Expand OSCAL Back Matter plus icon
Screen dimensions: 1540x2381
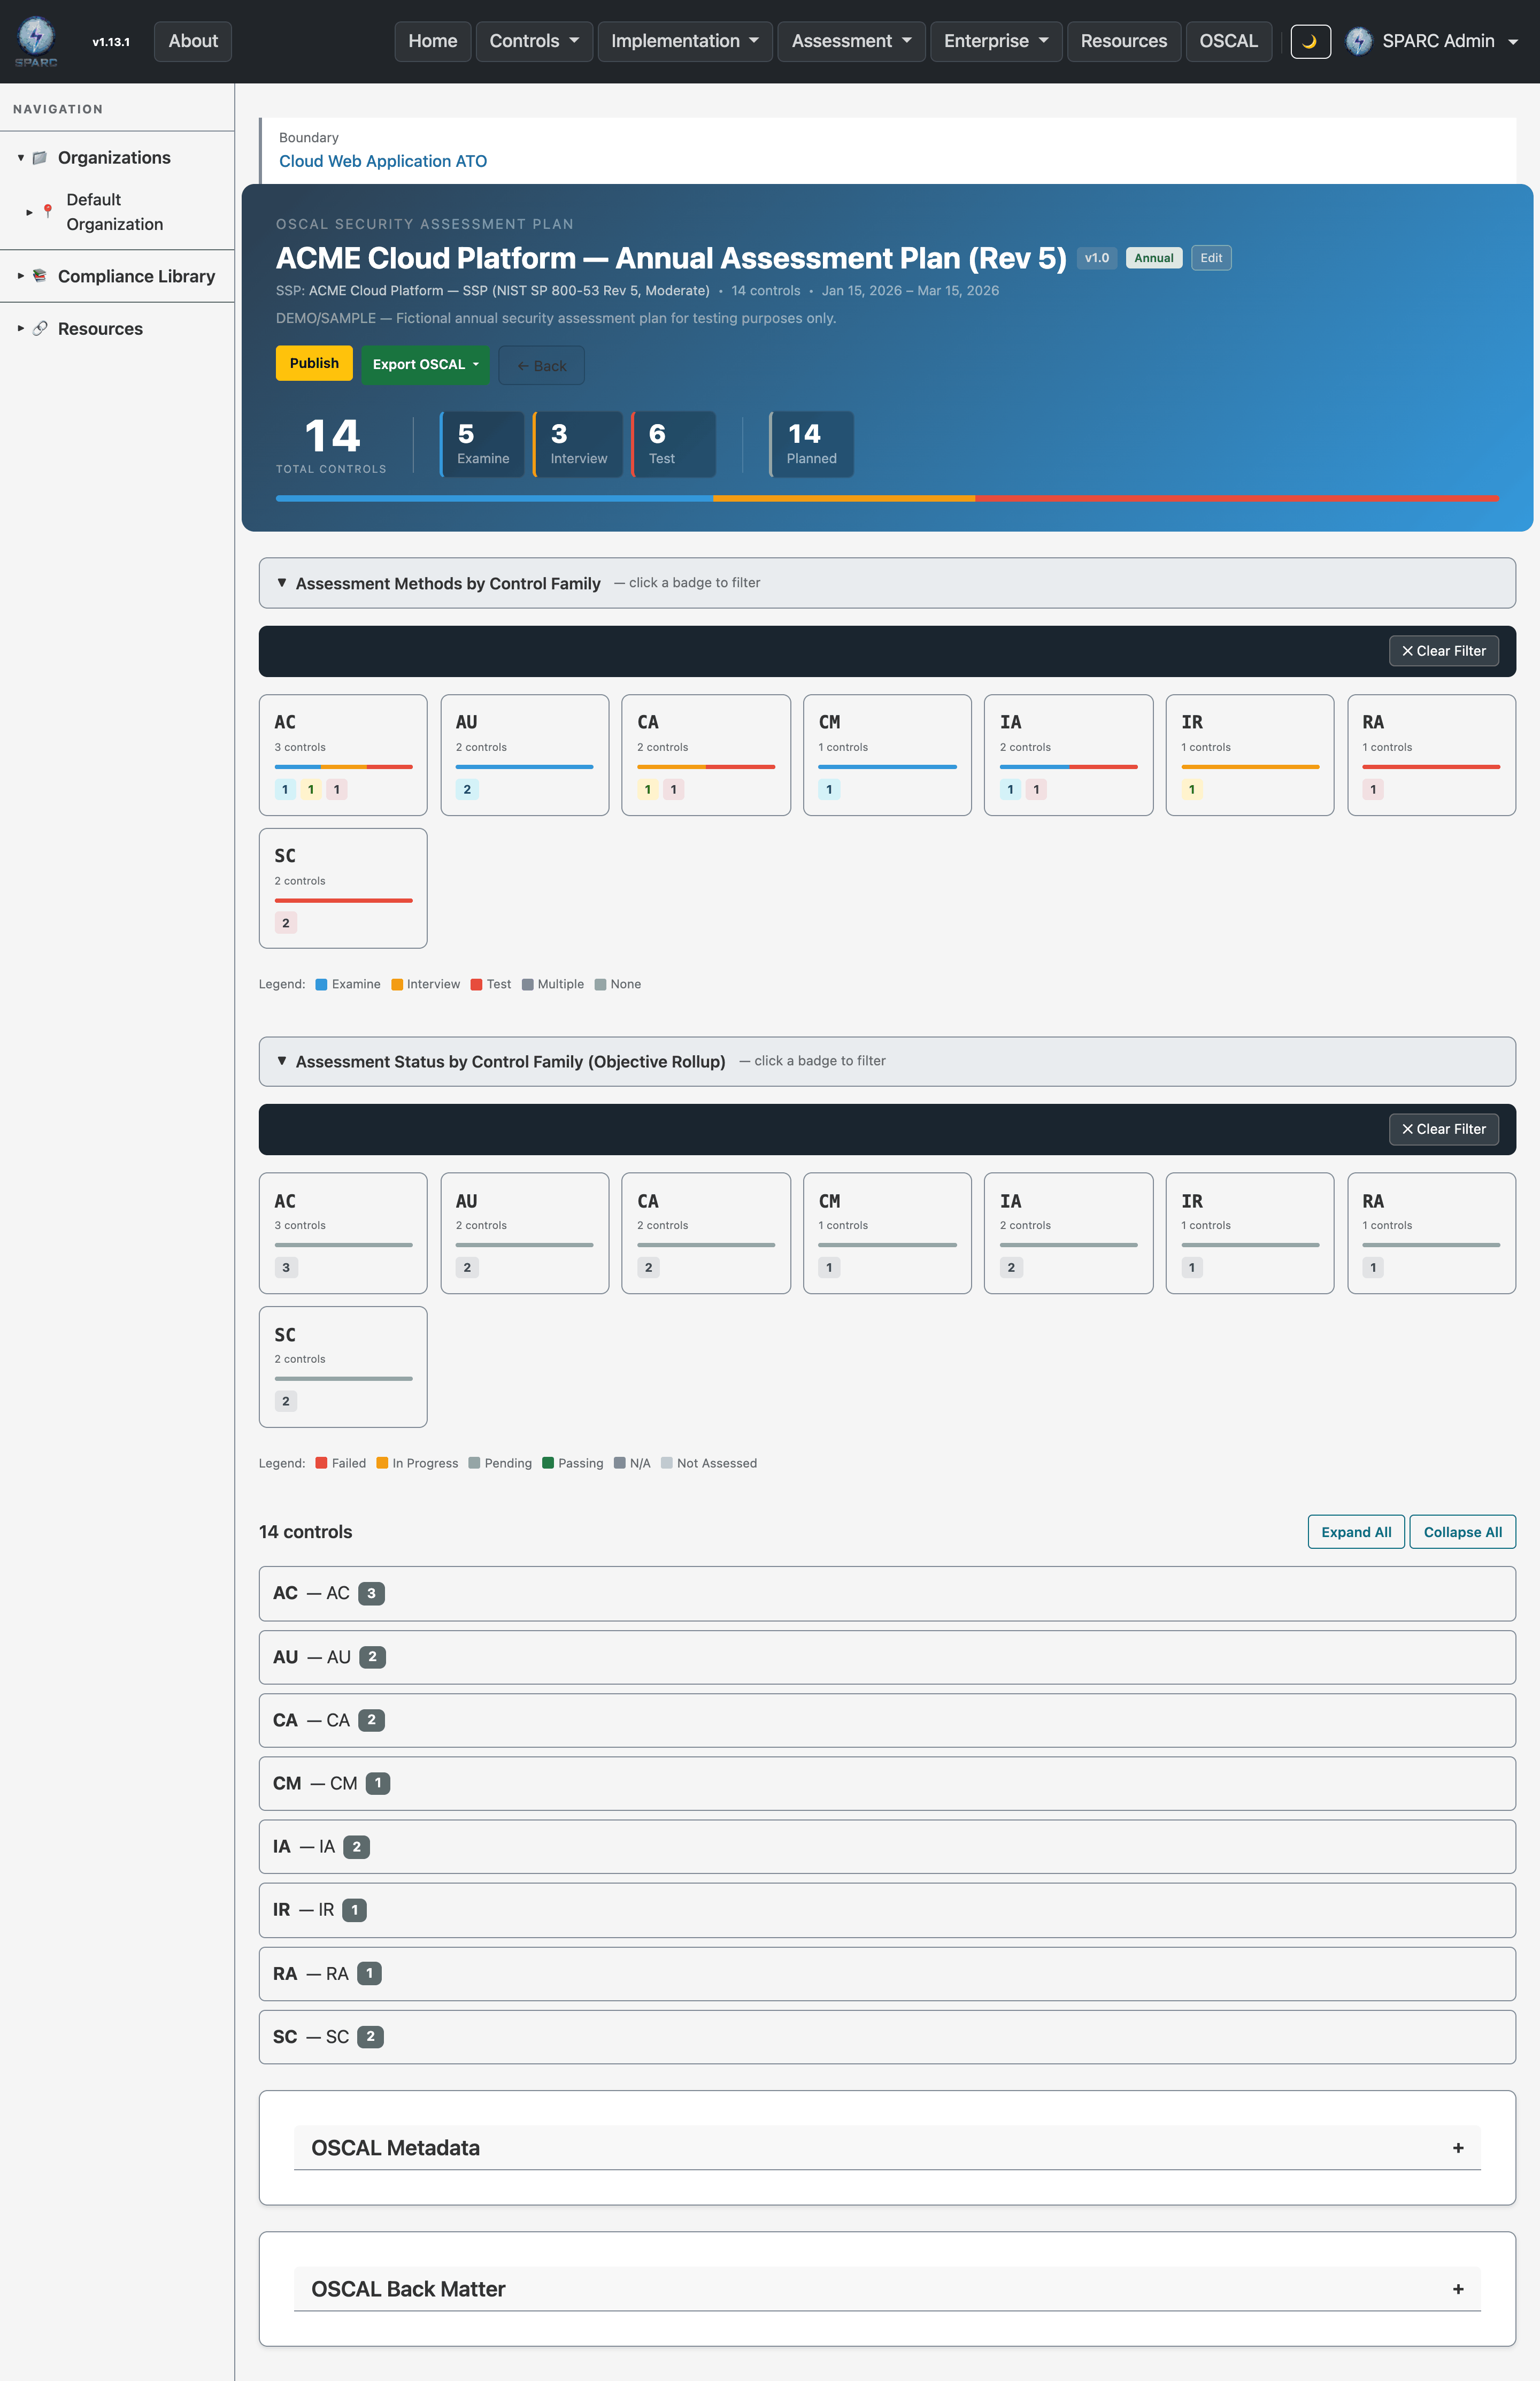point(1458,2289)
